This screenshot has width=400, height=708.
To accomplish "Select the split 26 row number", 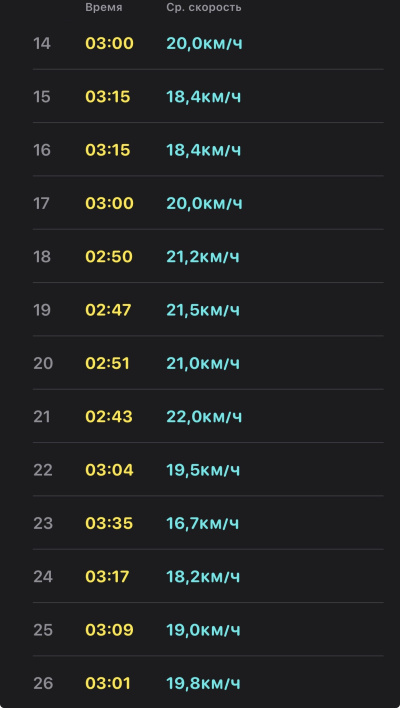I will point(43,683).
